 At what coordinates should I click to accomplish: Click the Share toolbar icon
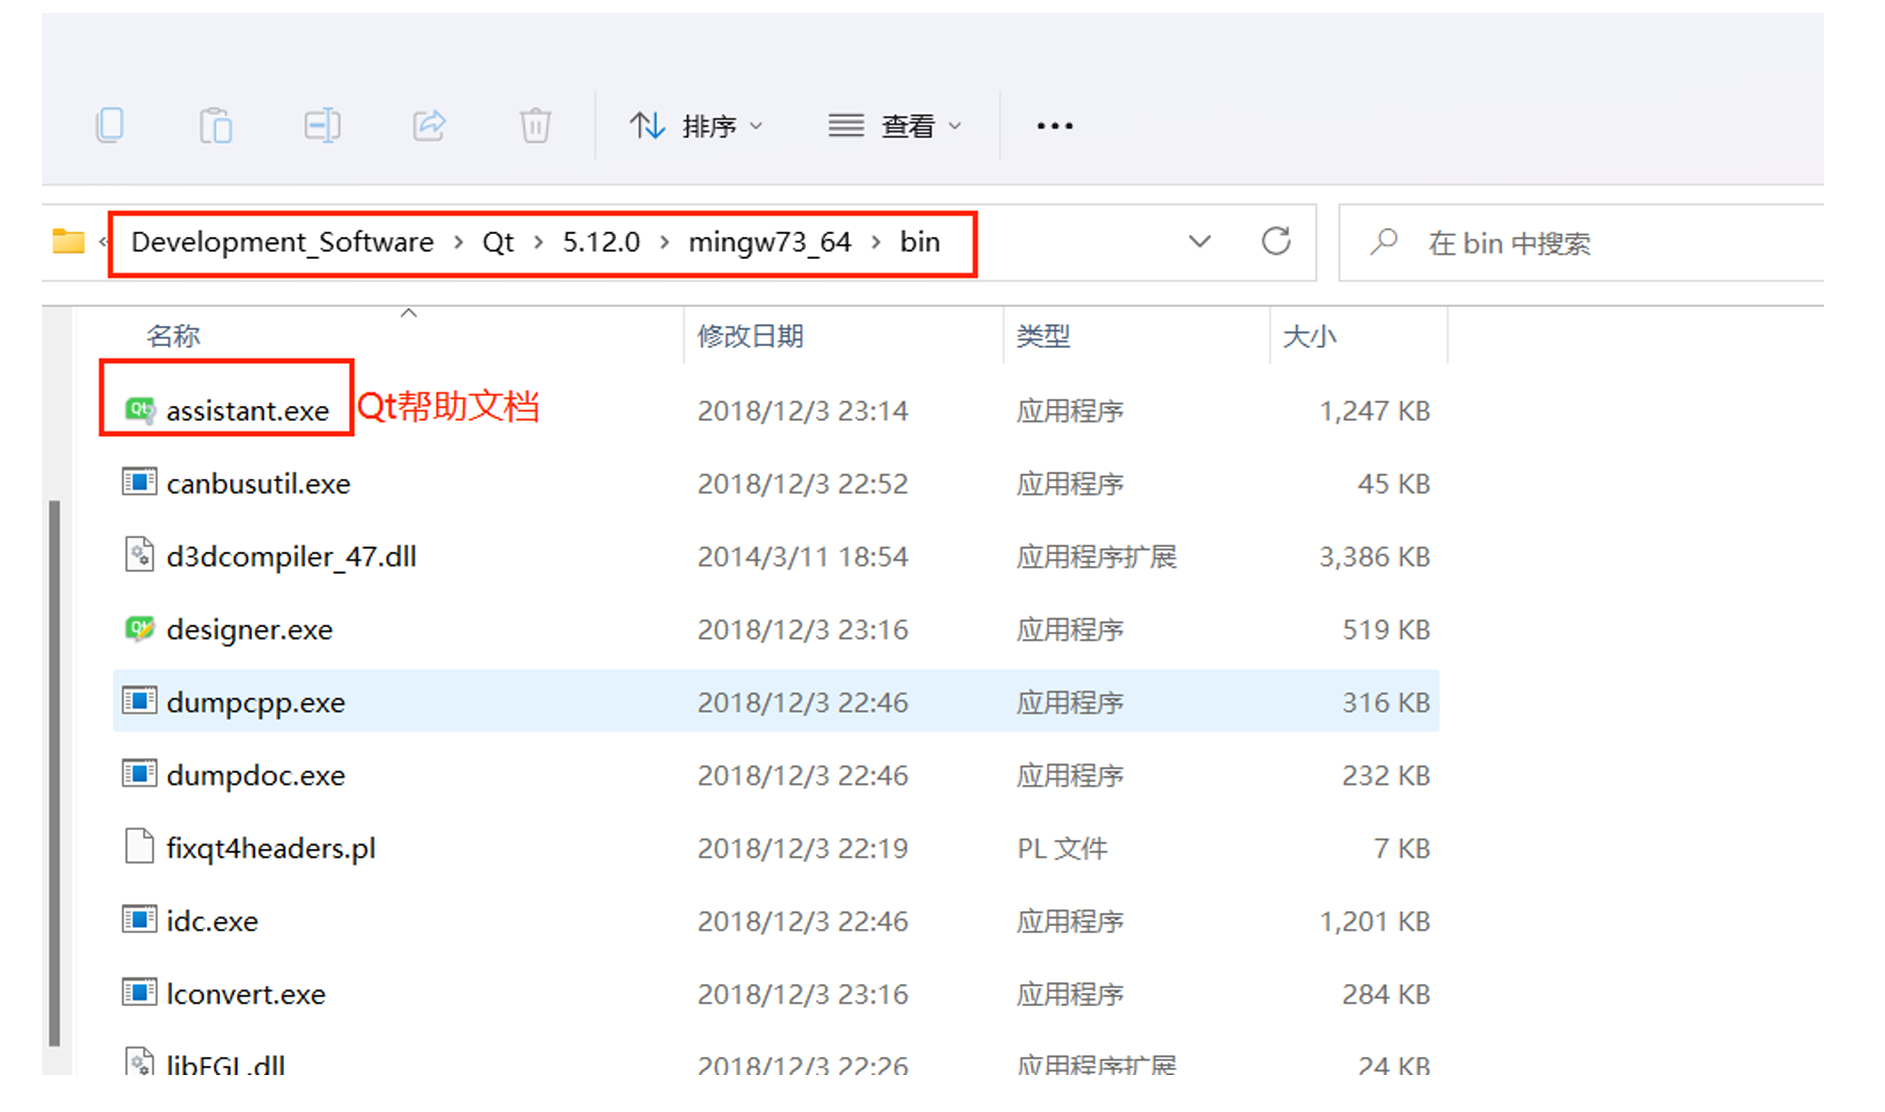[x=429, y=126]
